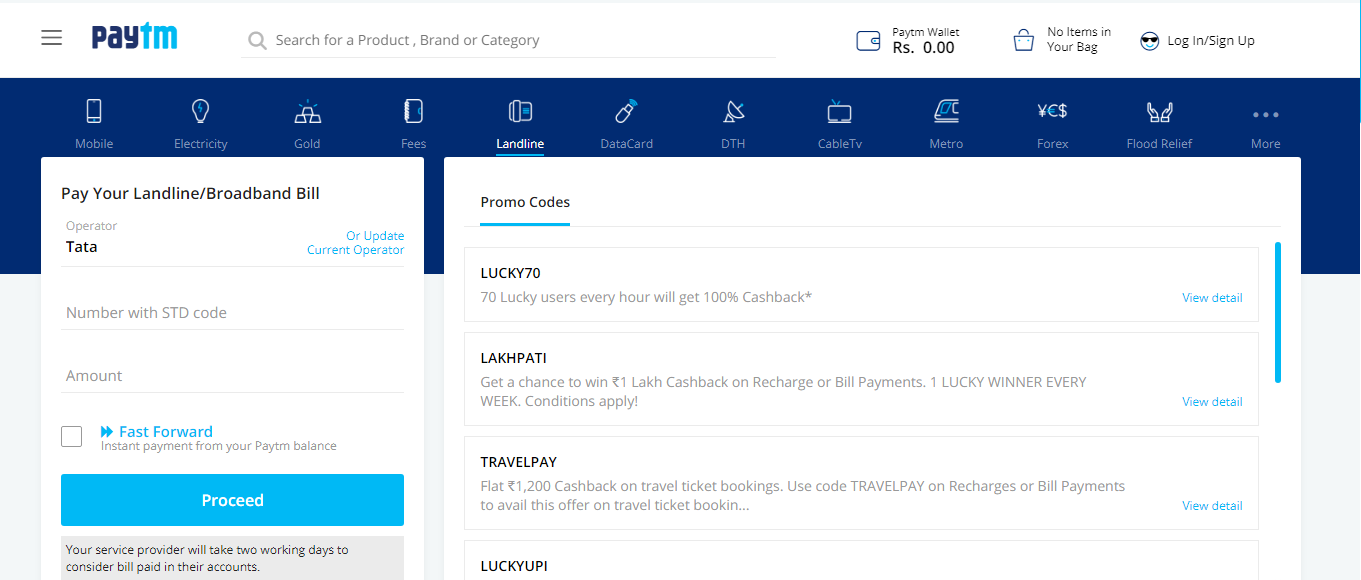
Task: Click the Proceed button
Action: [232, 500]
